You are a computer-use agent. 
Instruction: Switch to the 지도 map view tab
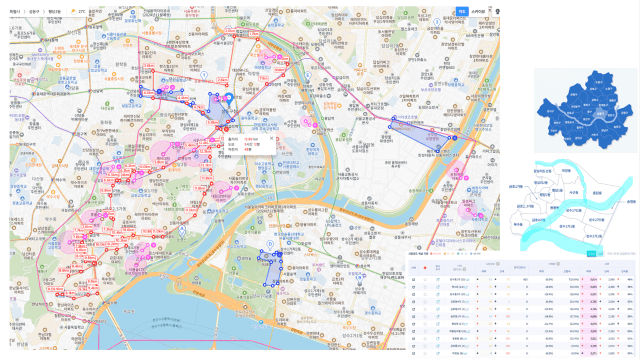pos(462,11)
